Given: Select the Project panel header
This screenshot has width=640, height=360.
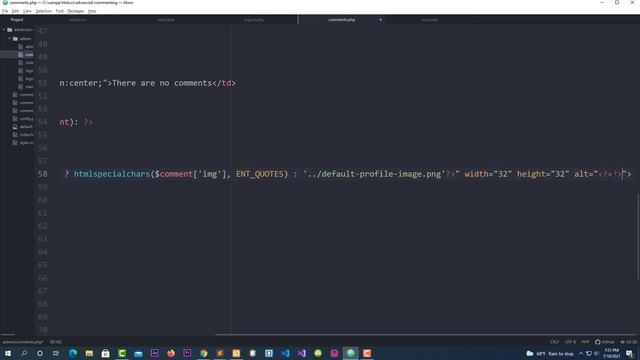Looking at the screenshot, I should point(17,20).
